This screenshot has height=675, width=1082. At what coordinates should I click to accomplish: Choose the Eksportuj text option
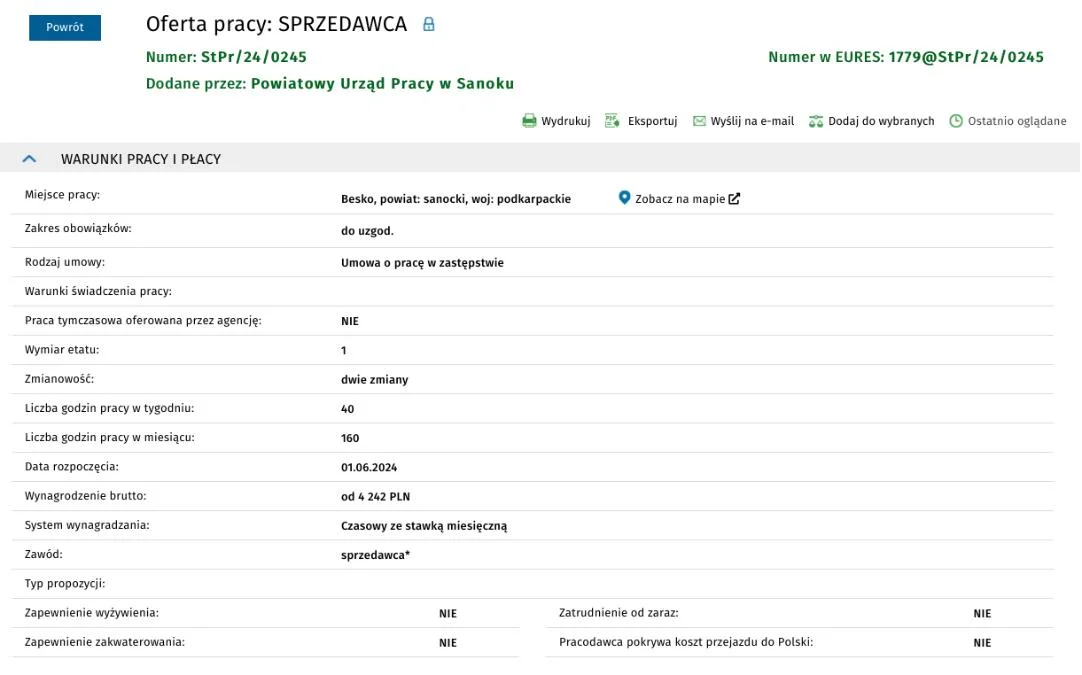[652, 121]
